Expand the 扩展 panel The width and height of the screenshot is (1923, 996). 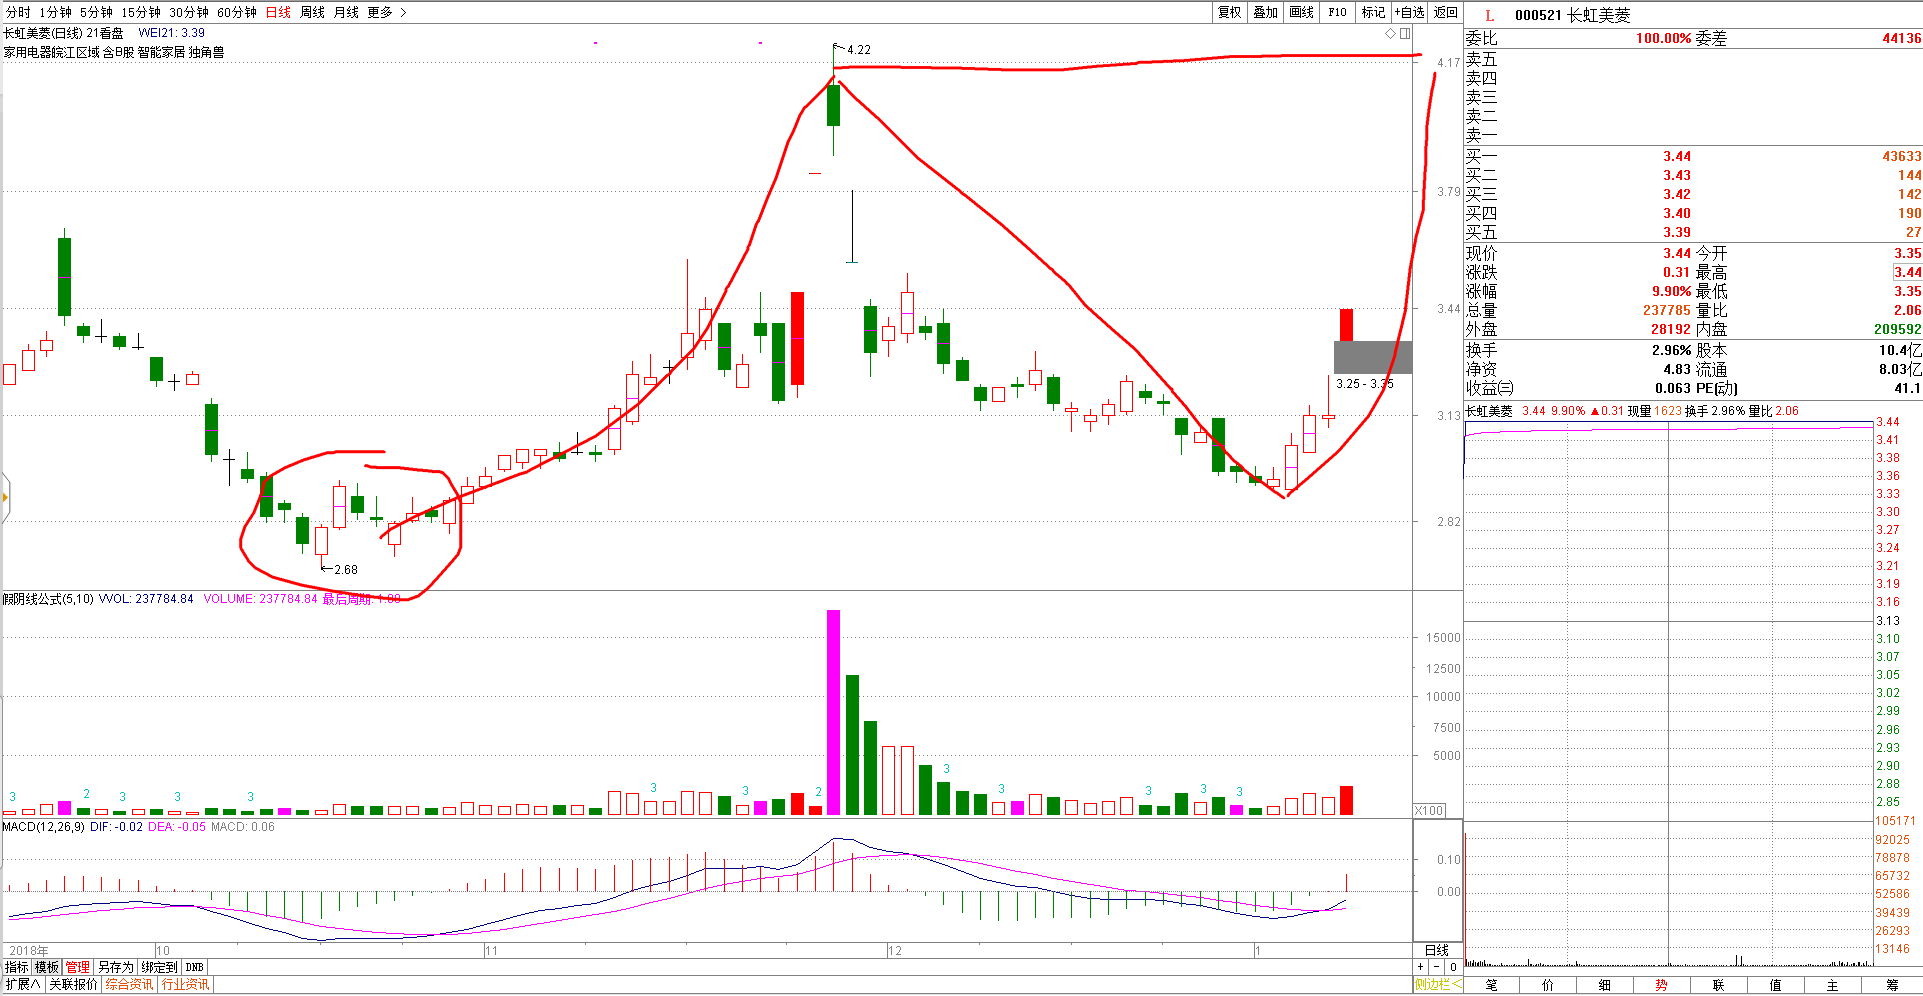pyautogui.click(x=22, y=985)
